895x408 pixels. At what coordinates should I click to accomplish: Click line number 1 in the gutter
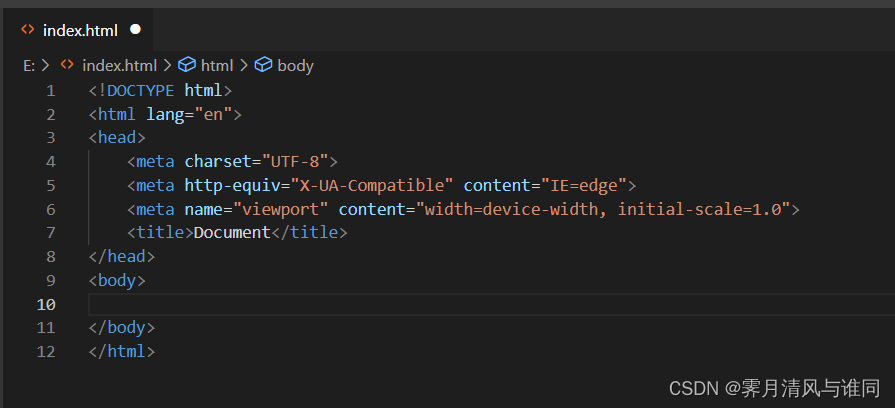[50, 90]
